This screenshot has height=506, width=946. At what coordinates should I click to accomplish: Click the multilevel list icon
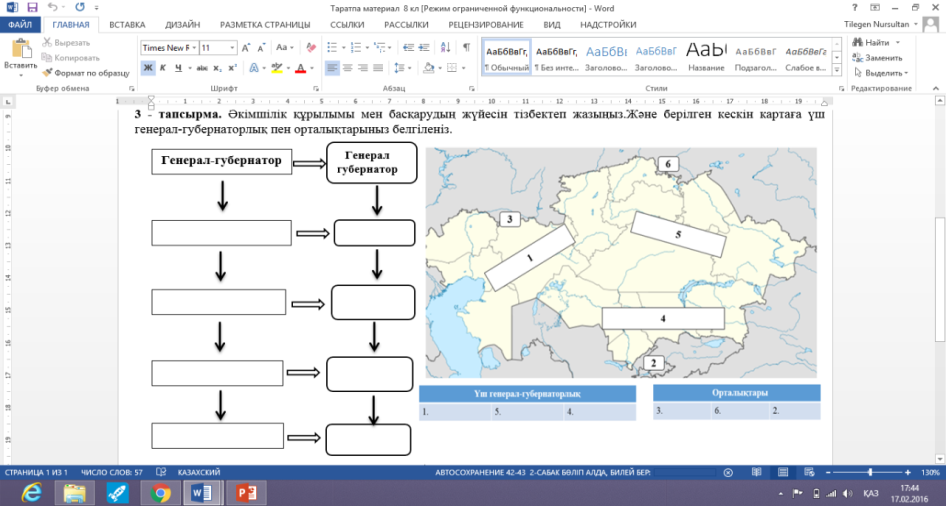tap(379, 48)
